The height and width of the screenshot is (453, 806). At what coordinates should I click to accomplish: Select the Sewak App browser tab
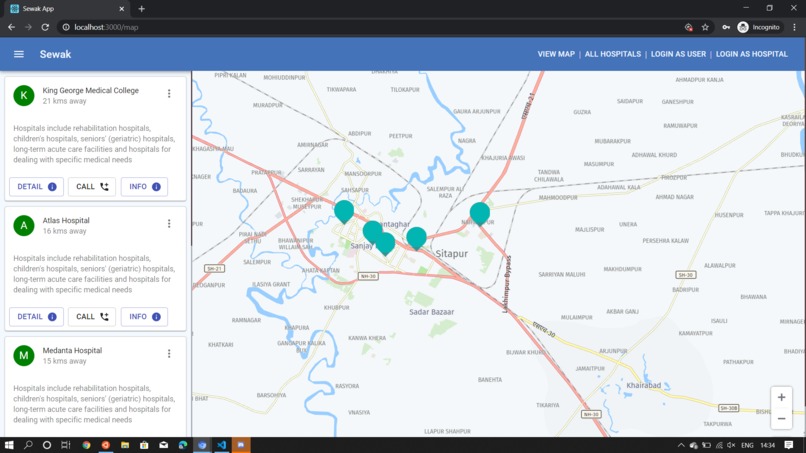(x=67, y=9)
